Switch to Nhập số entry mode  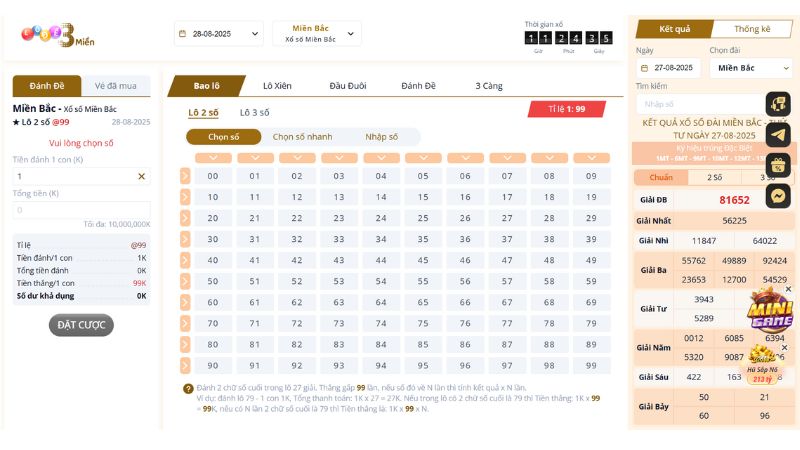pyautogui.click(x=381, y=137)
